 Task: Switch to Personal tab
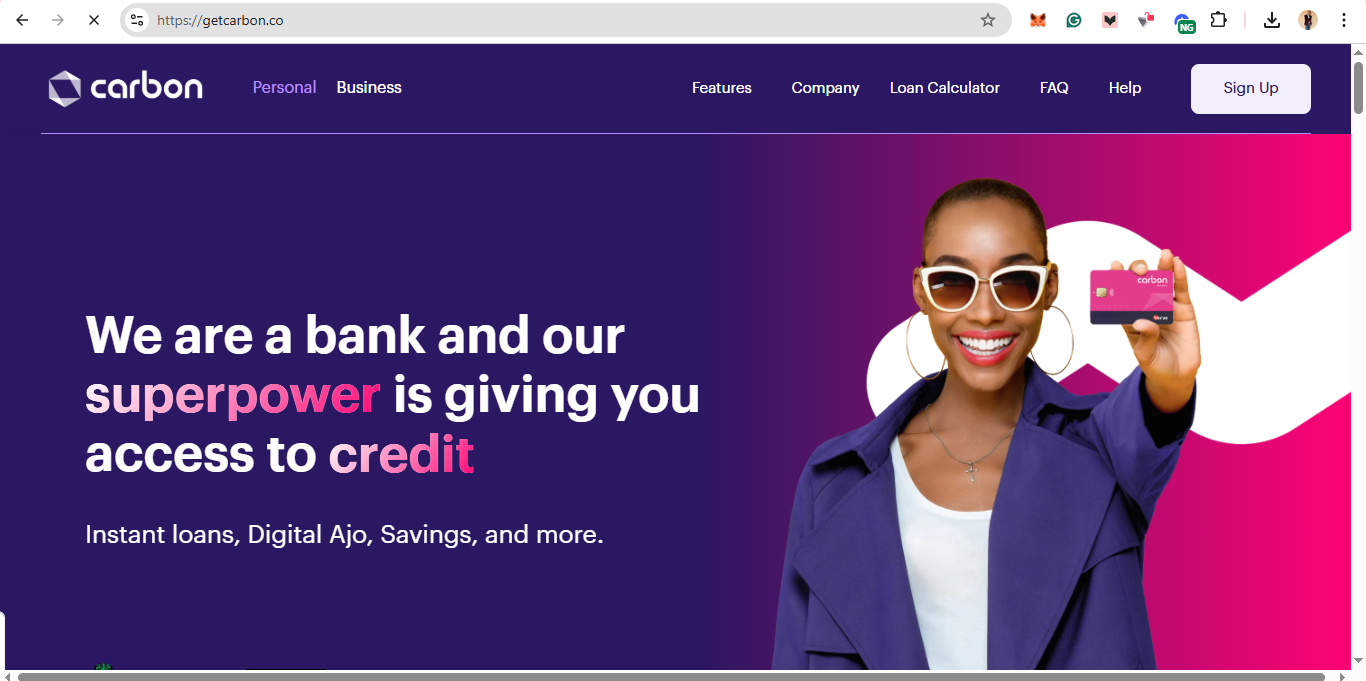tap(284, 88)
